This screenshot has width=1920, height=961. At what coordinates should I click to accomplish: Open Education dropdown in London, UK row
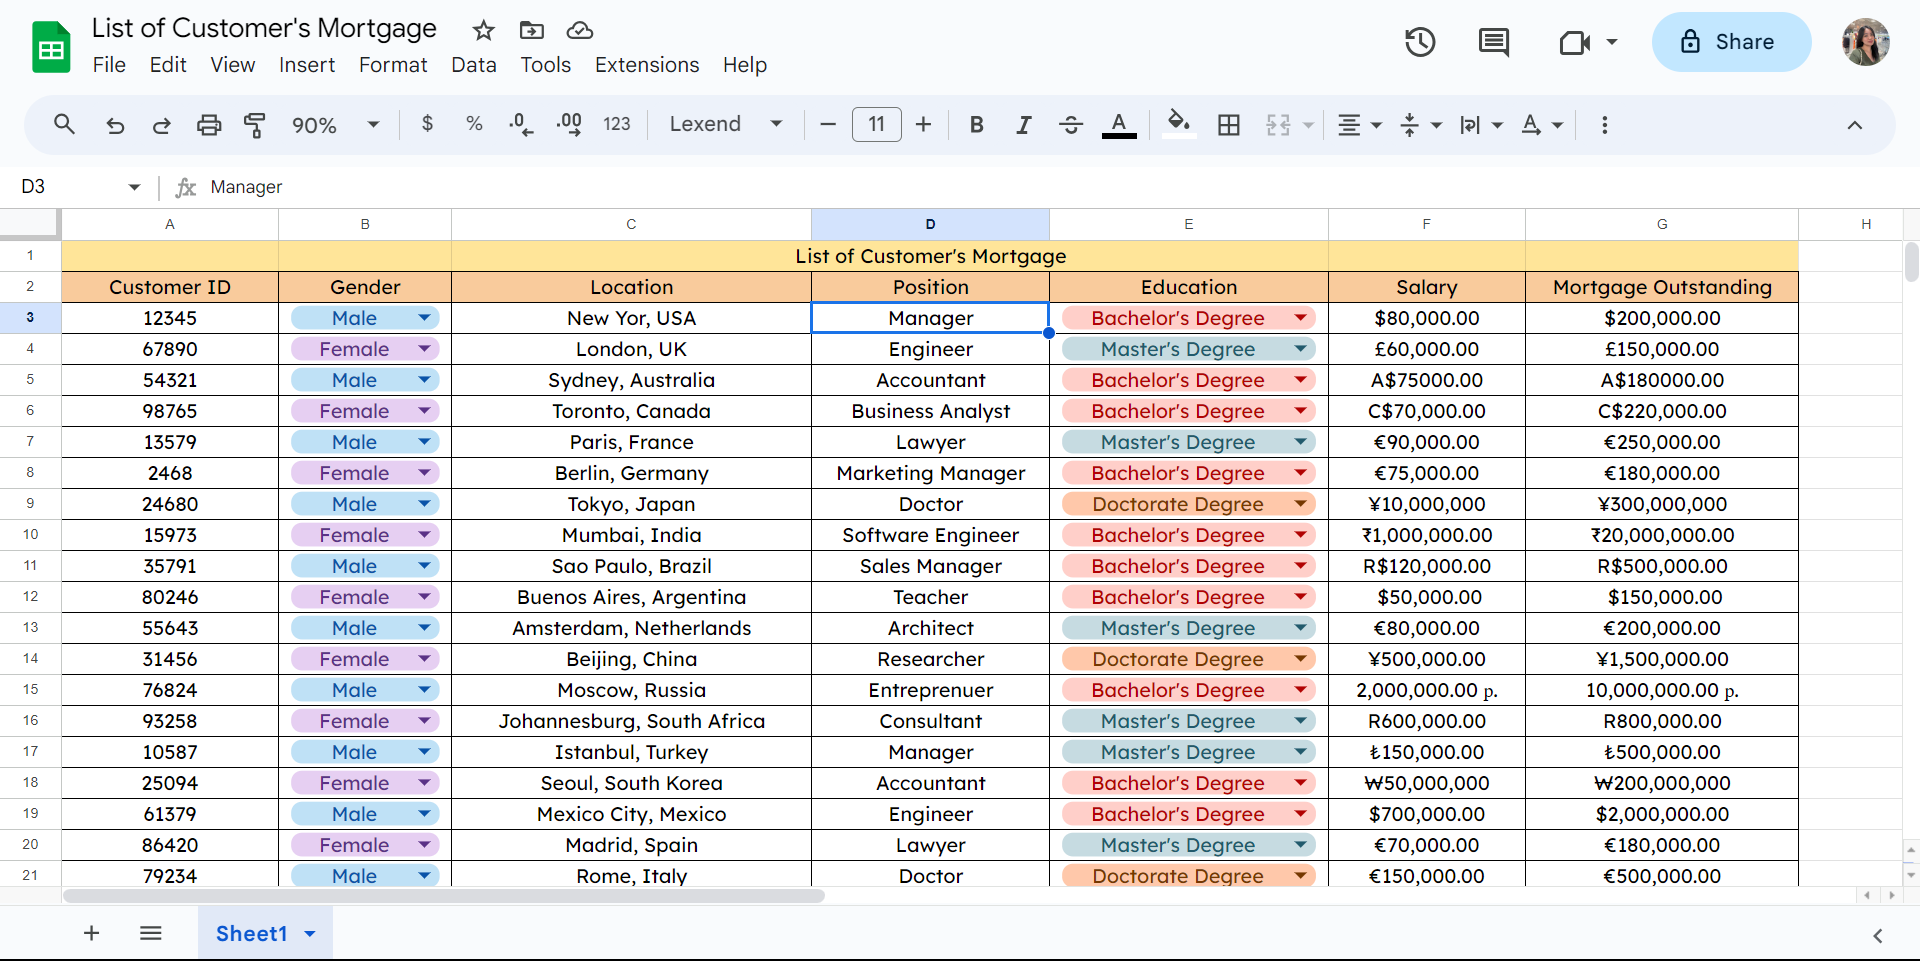click(x=1300, y=349)
